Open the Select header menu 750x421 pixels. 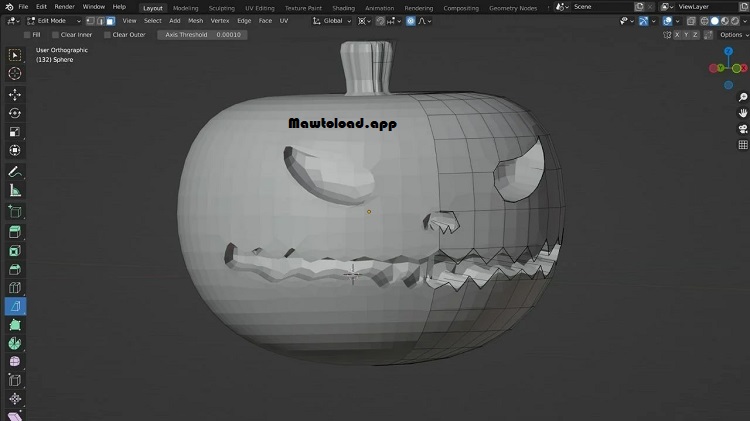click(x=153, y=21)
